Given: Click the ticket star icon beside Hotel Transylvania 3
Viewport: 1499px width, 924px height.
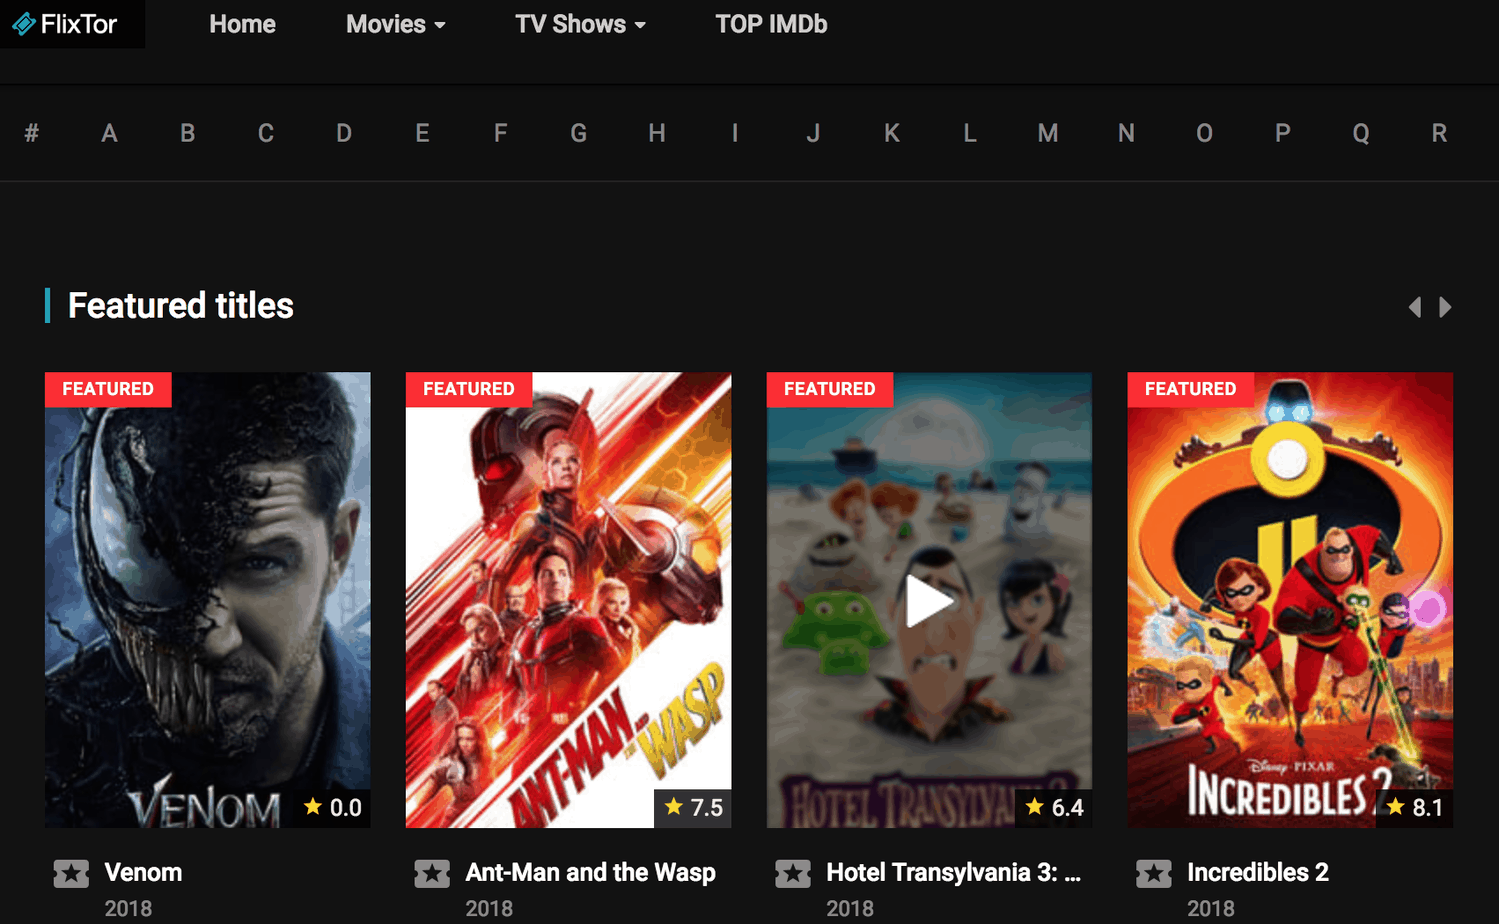Looking at the screenshot, I should coord(793,874).
